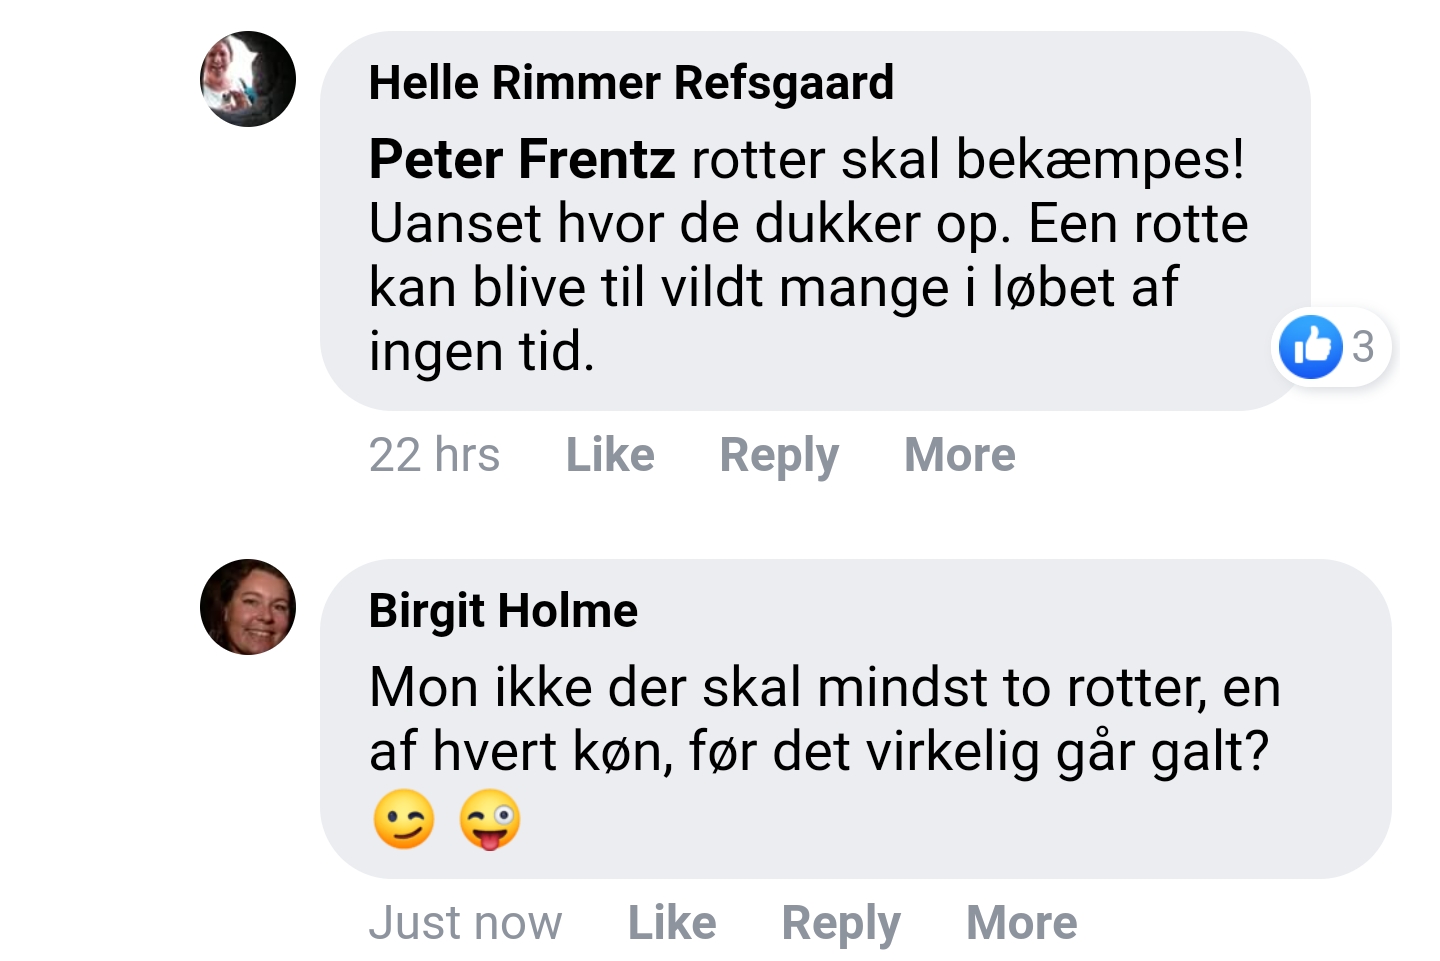The width and height of the screenshot is (1440, 961).
Task: View the reaction count of 3
Action: pos(1363,347)
